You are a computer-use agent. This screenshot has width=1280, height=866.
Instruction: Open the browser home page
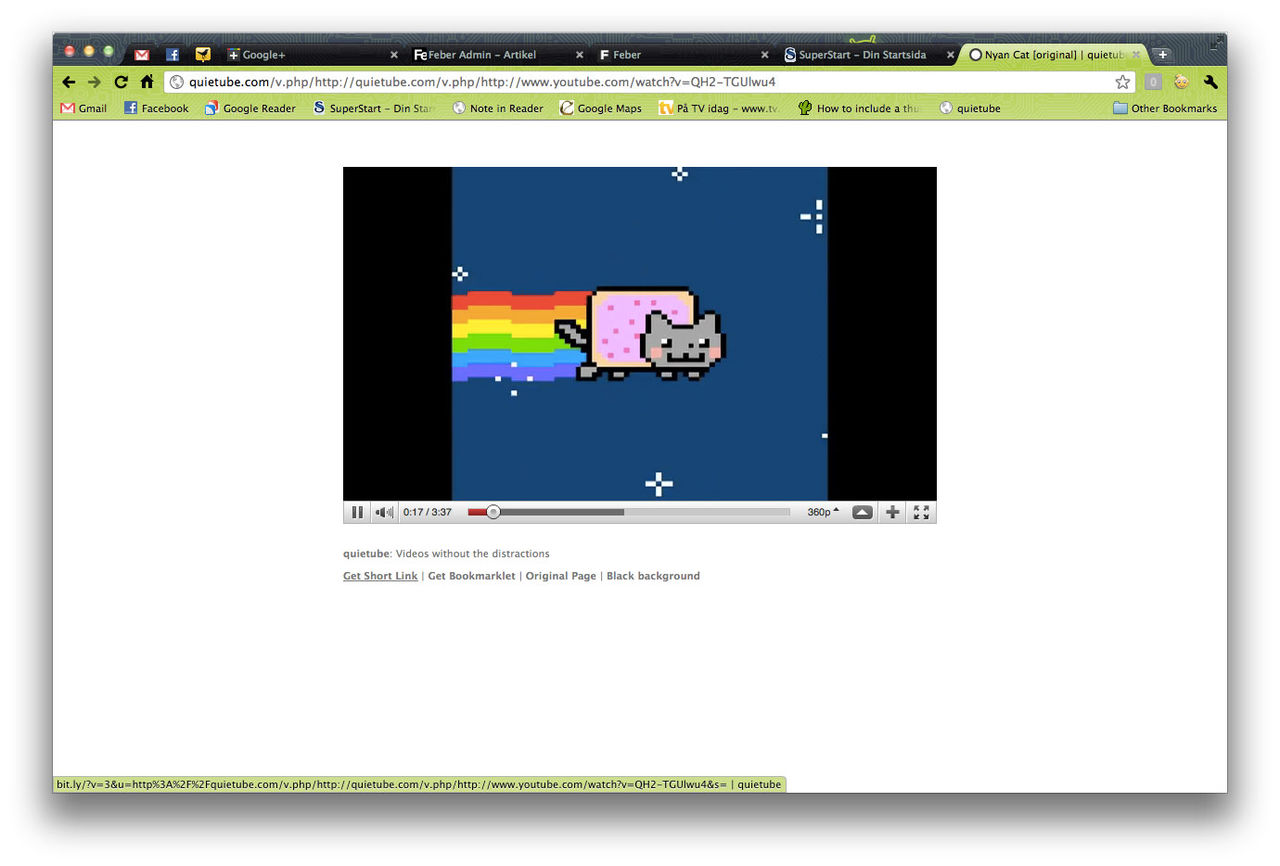[x=147, y=82]
